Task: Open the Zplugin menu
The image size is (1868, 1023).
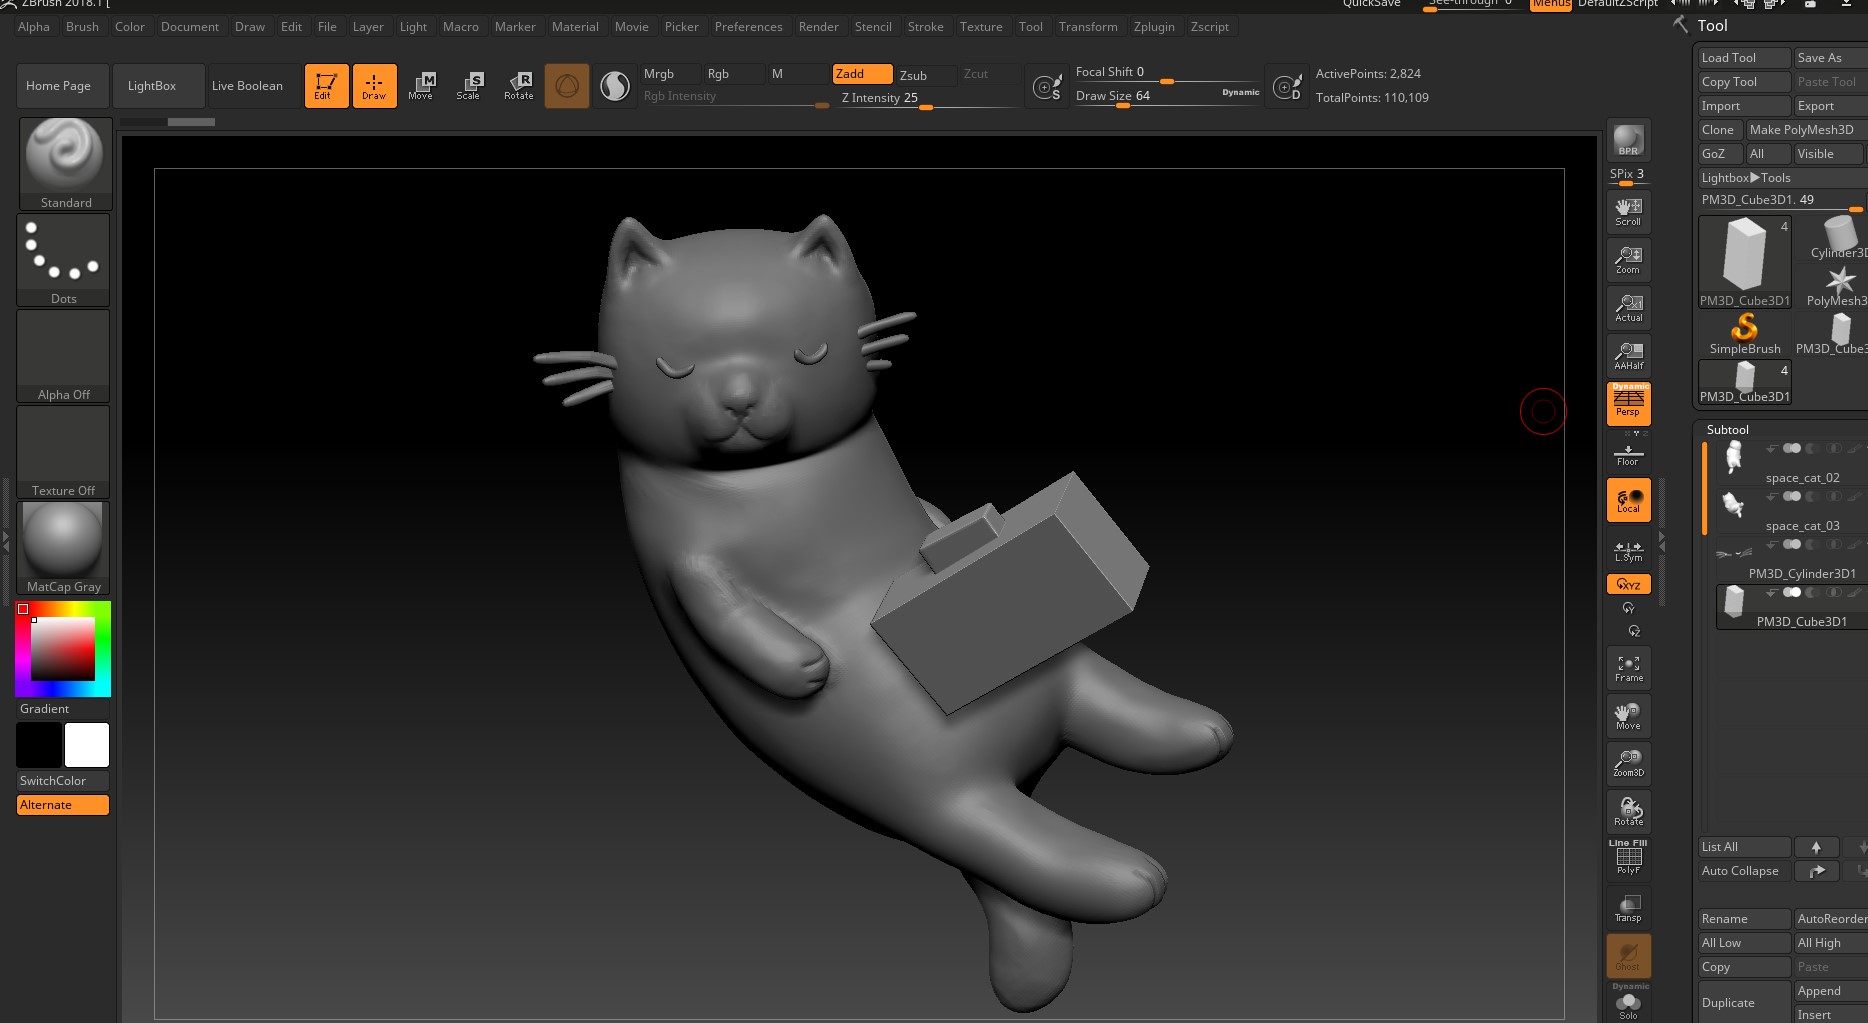Action: click(x=1153, y=27)
